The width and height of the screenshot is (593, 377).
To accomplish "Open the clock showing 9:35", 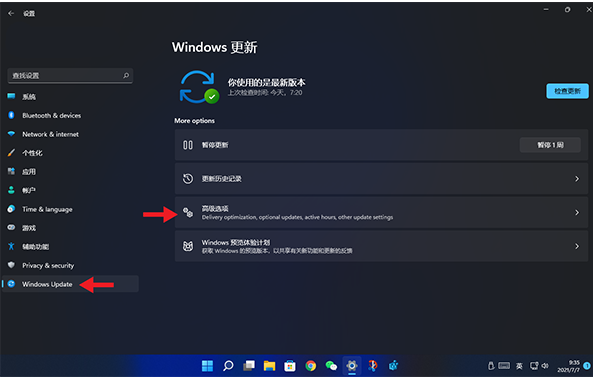I will pos(568,366).
